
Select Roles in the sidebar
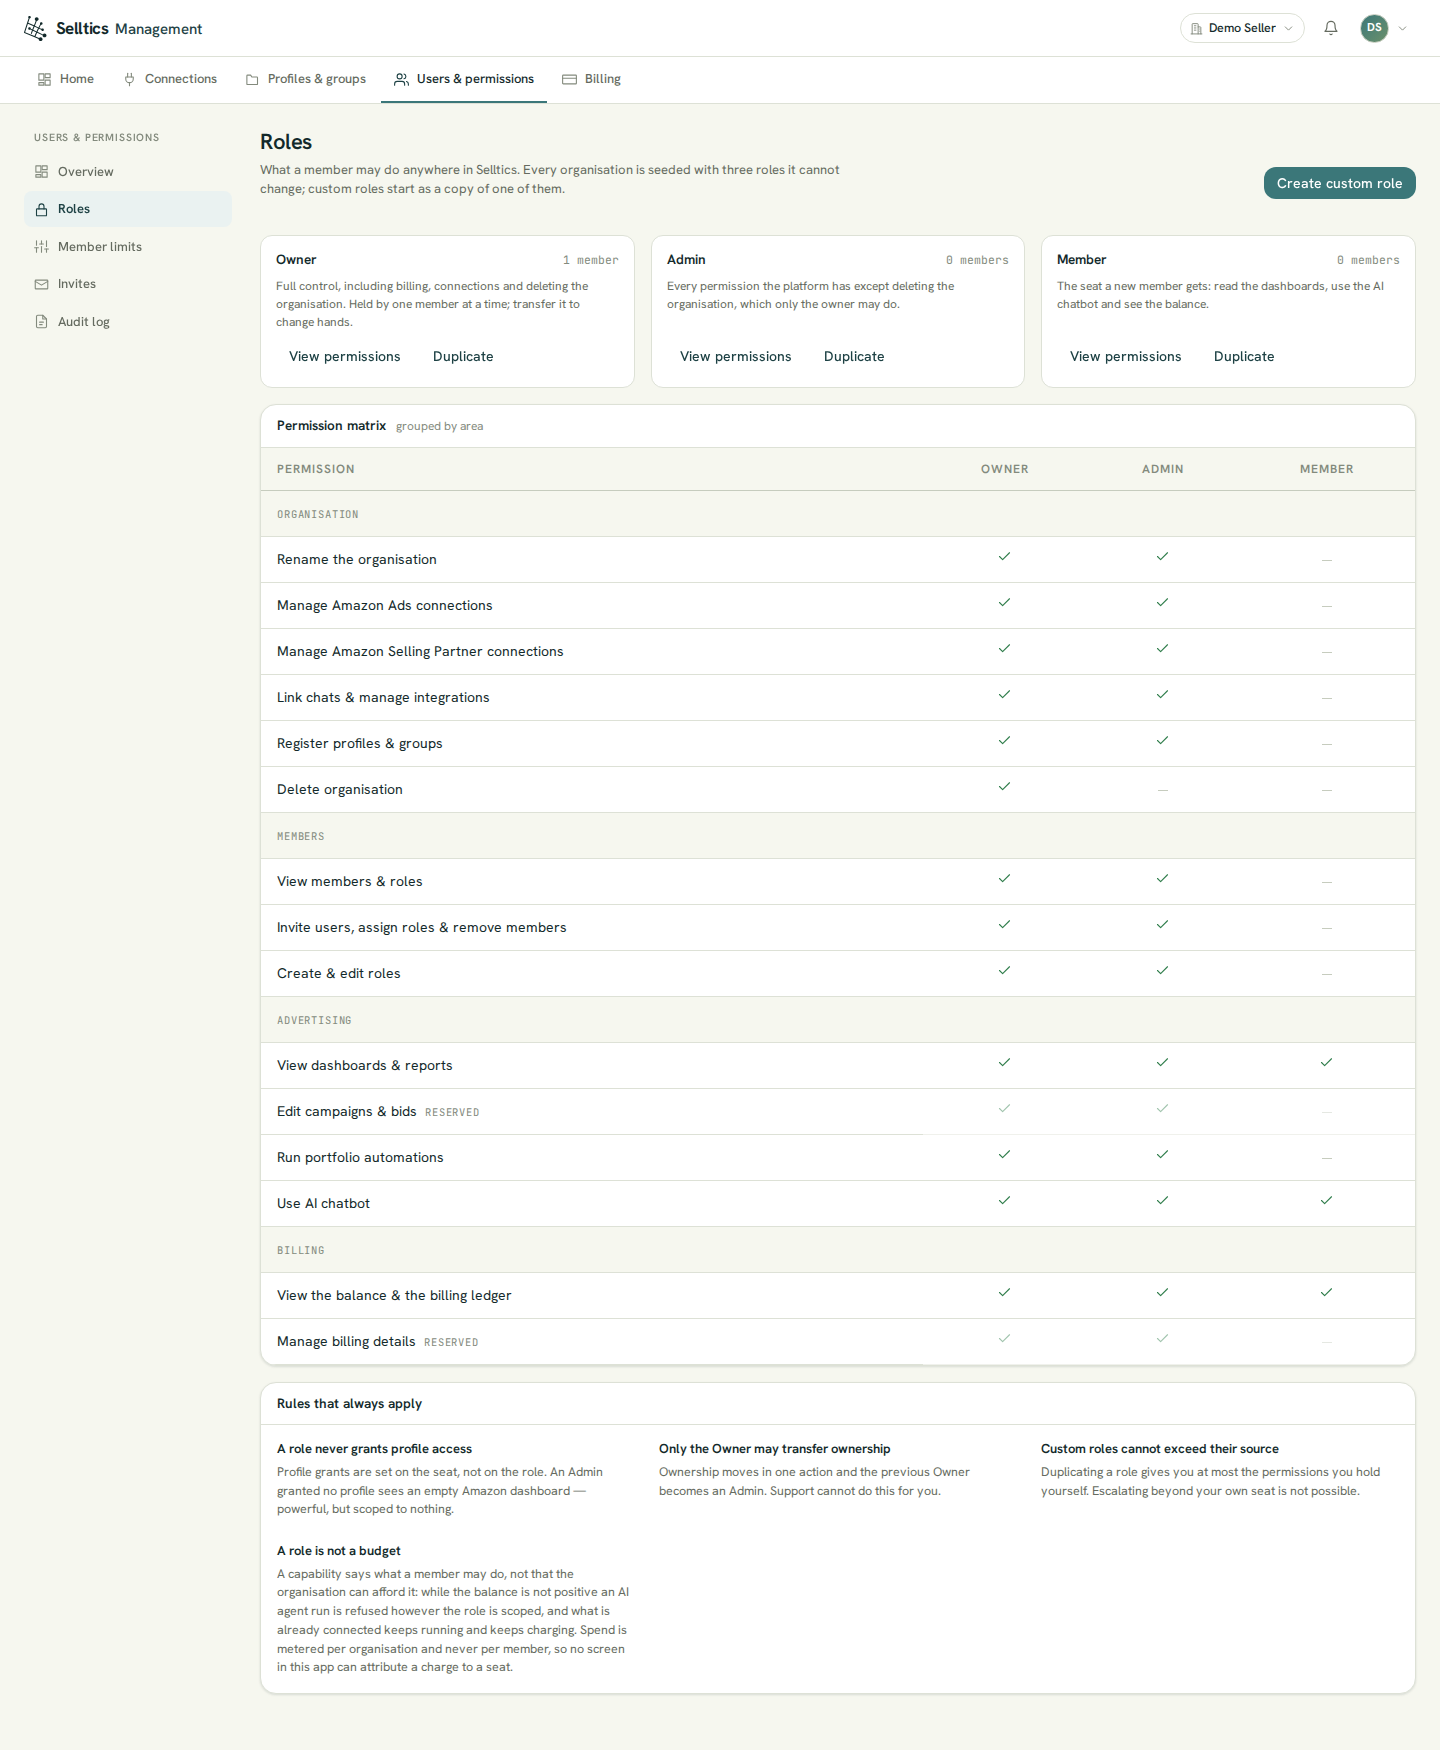128,209
